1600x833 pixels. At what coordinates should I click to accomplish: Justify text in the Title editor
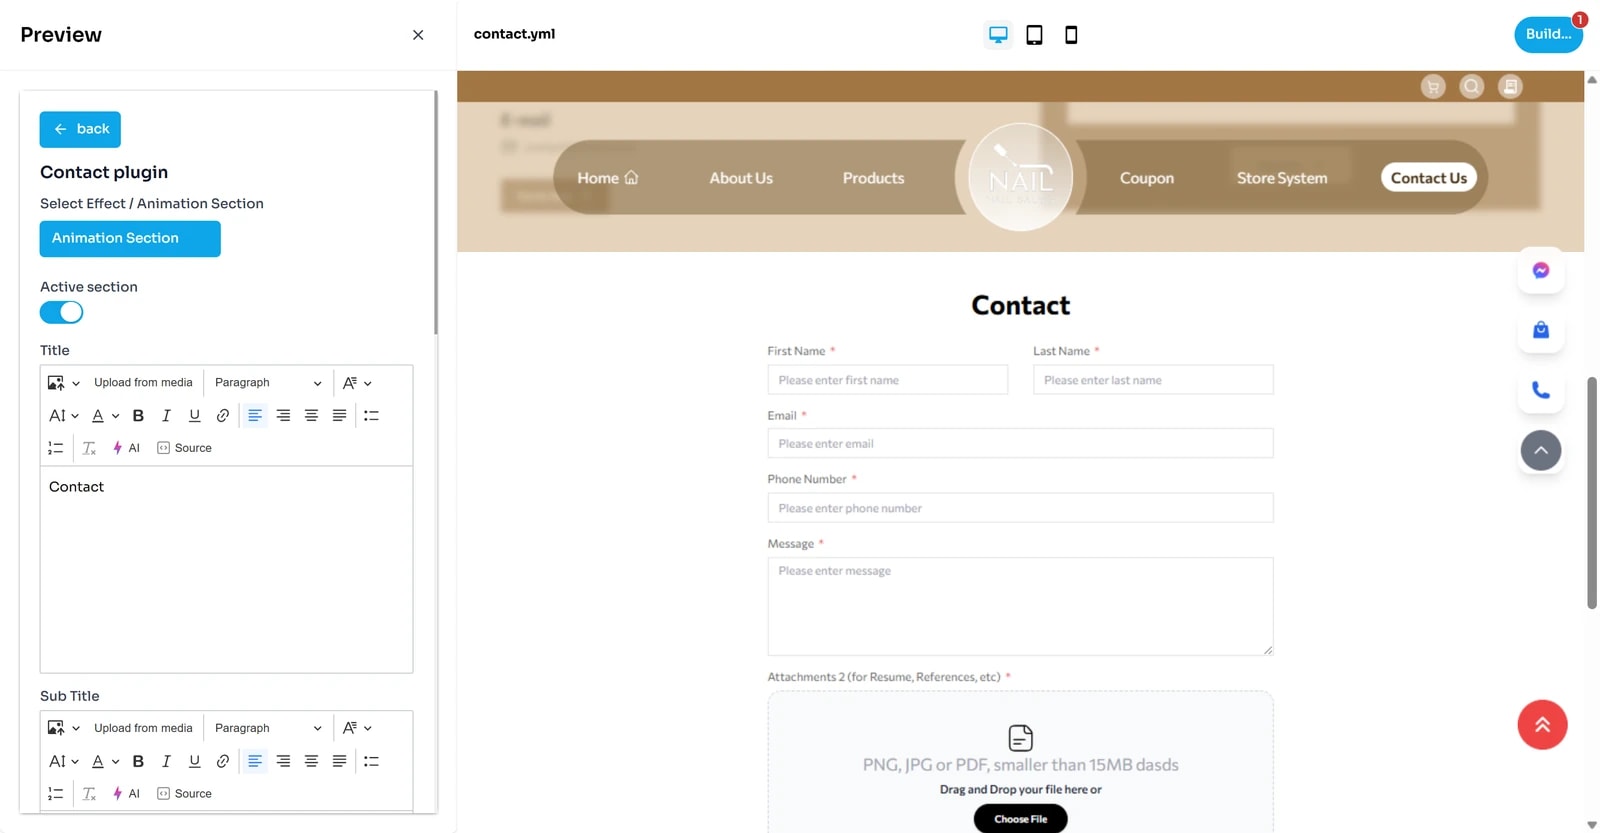[x=339, y=416]
